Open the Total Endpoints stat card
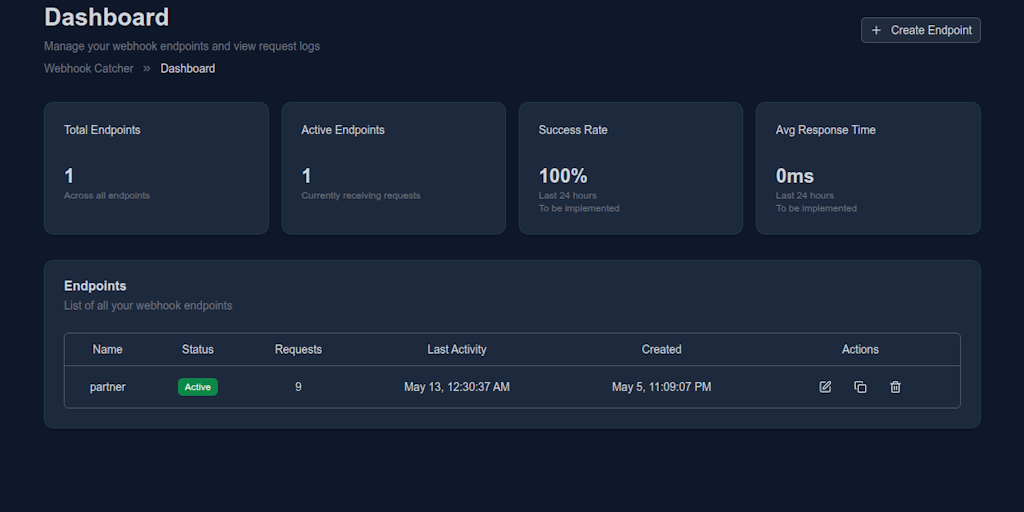The height and width of the screenshot is (512, 1024). point(156,168)
